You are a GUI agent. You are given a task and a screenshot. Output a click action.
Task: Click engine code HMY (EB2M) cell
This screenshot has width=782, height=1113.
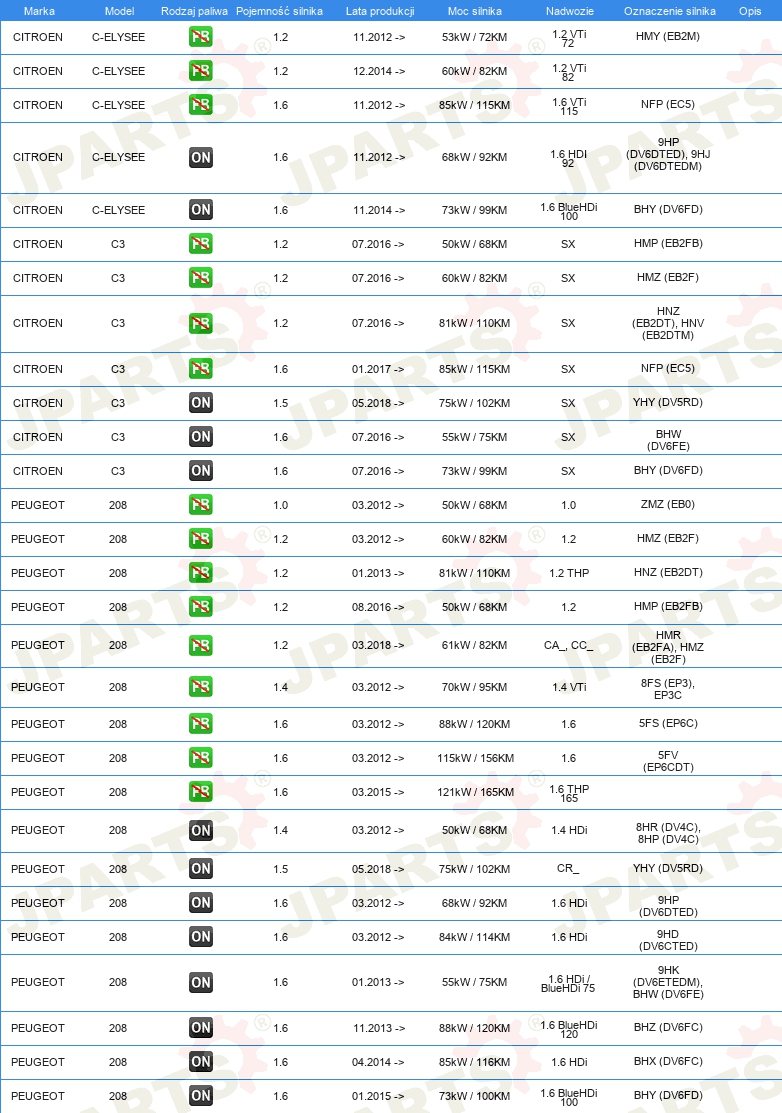(x=668, y=36)
